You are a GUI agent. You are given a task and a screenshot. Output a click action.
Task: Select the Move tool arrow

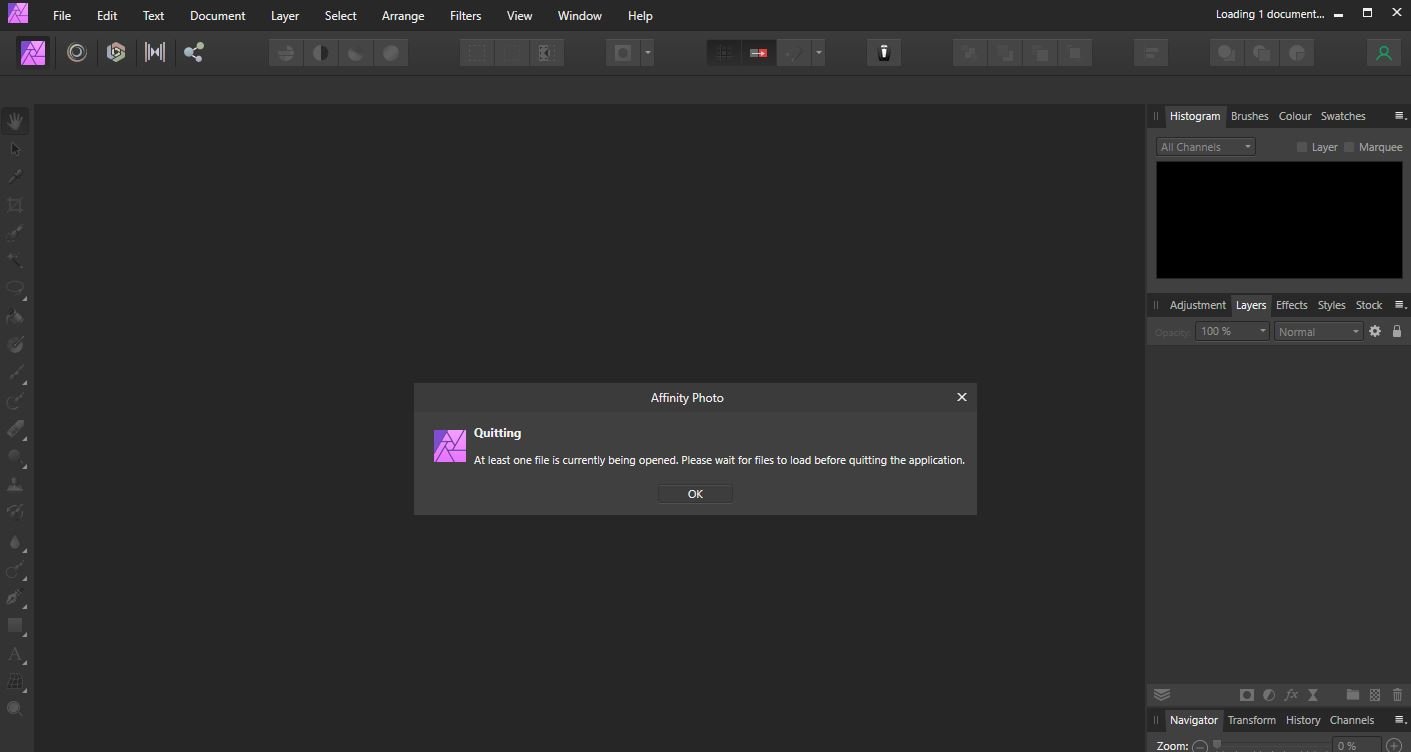[15, 149]
